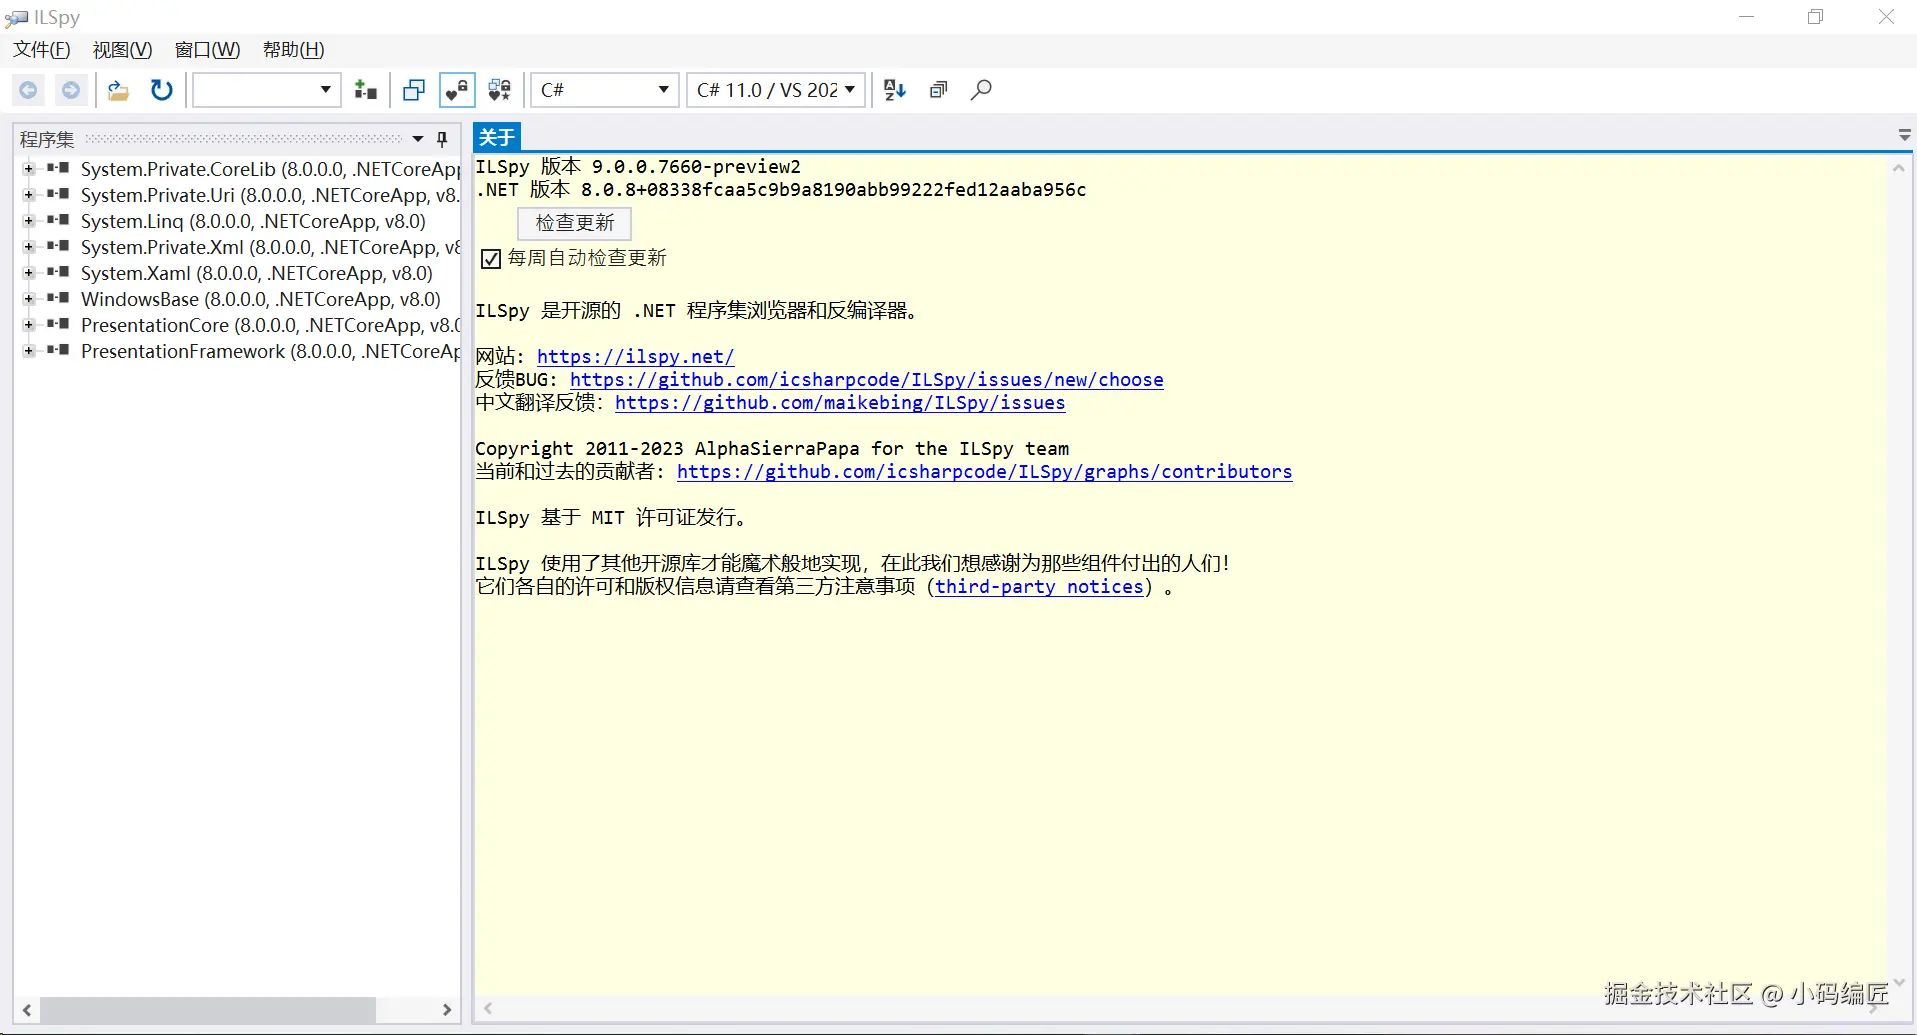Viewport: 1917px width, 1035px height.
Task: Click the assembly panel scroll-left arrow
Action: click(27, 1010)
